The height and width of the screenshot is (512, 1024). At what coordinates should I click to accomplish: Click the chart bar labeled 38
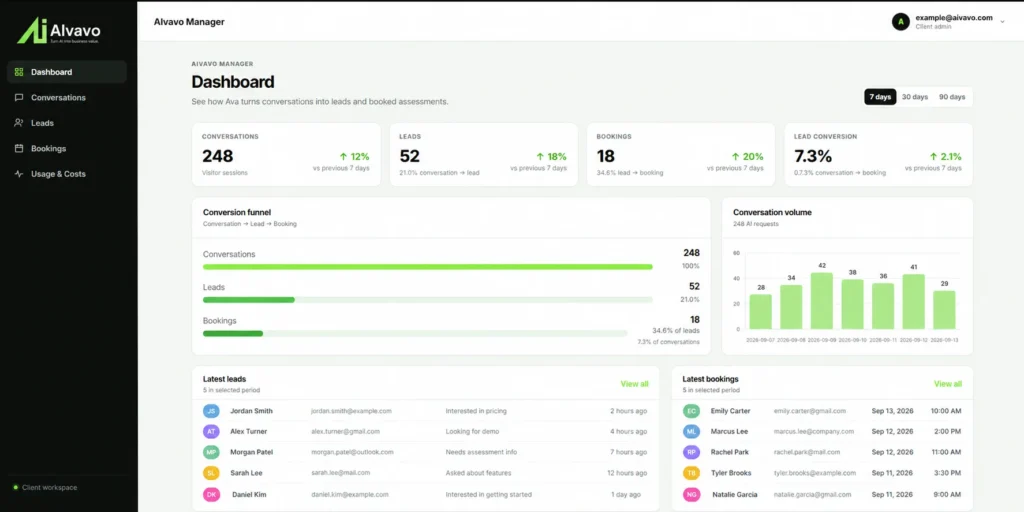852,304
